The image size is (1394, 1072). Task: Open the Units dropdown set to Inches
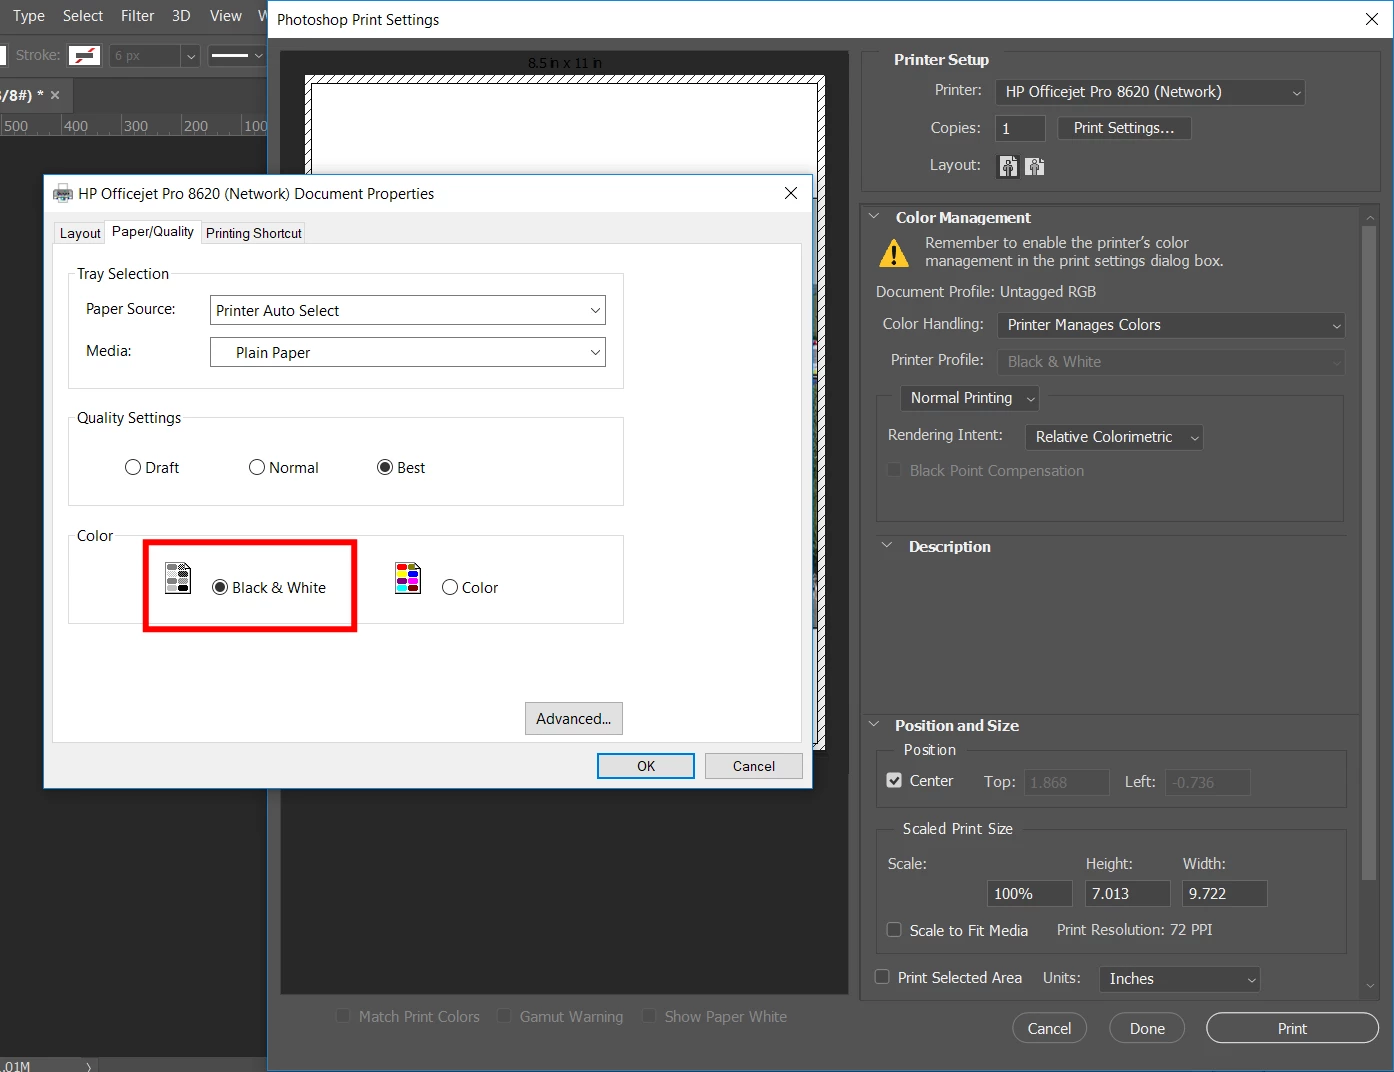point(1180,979)
